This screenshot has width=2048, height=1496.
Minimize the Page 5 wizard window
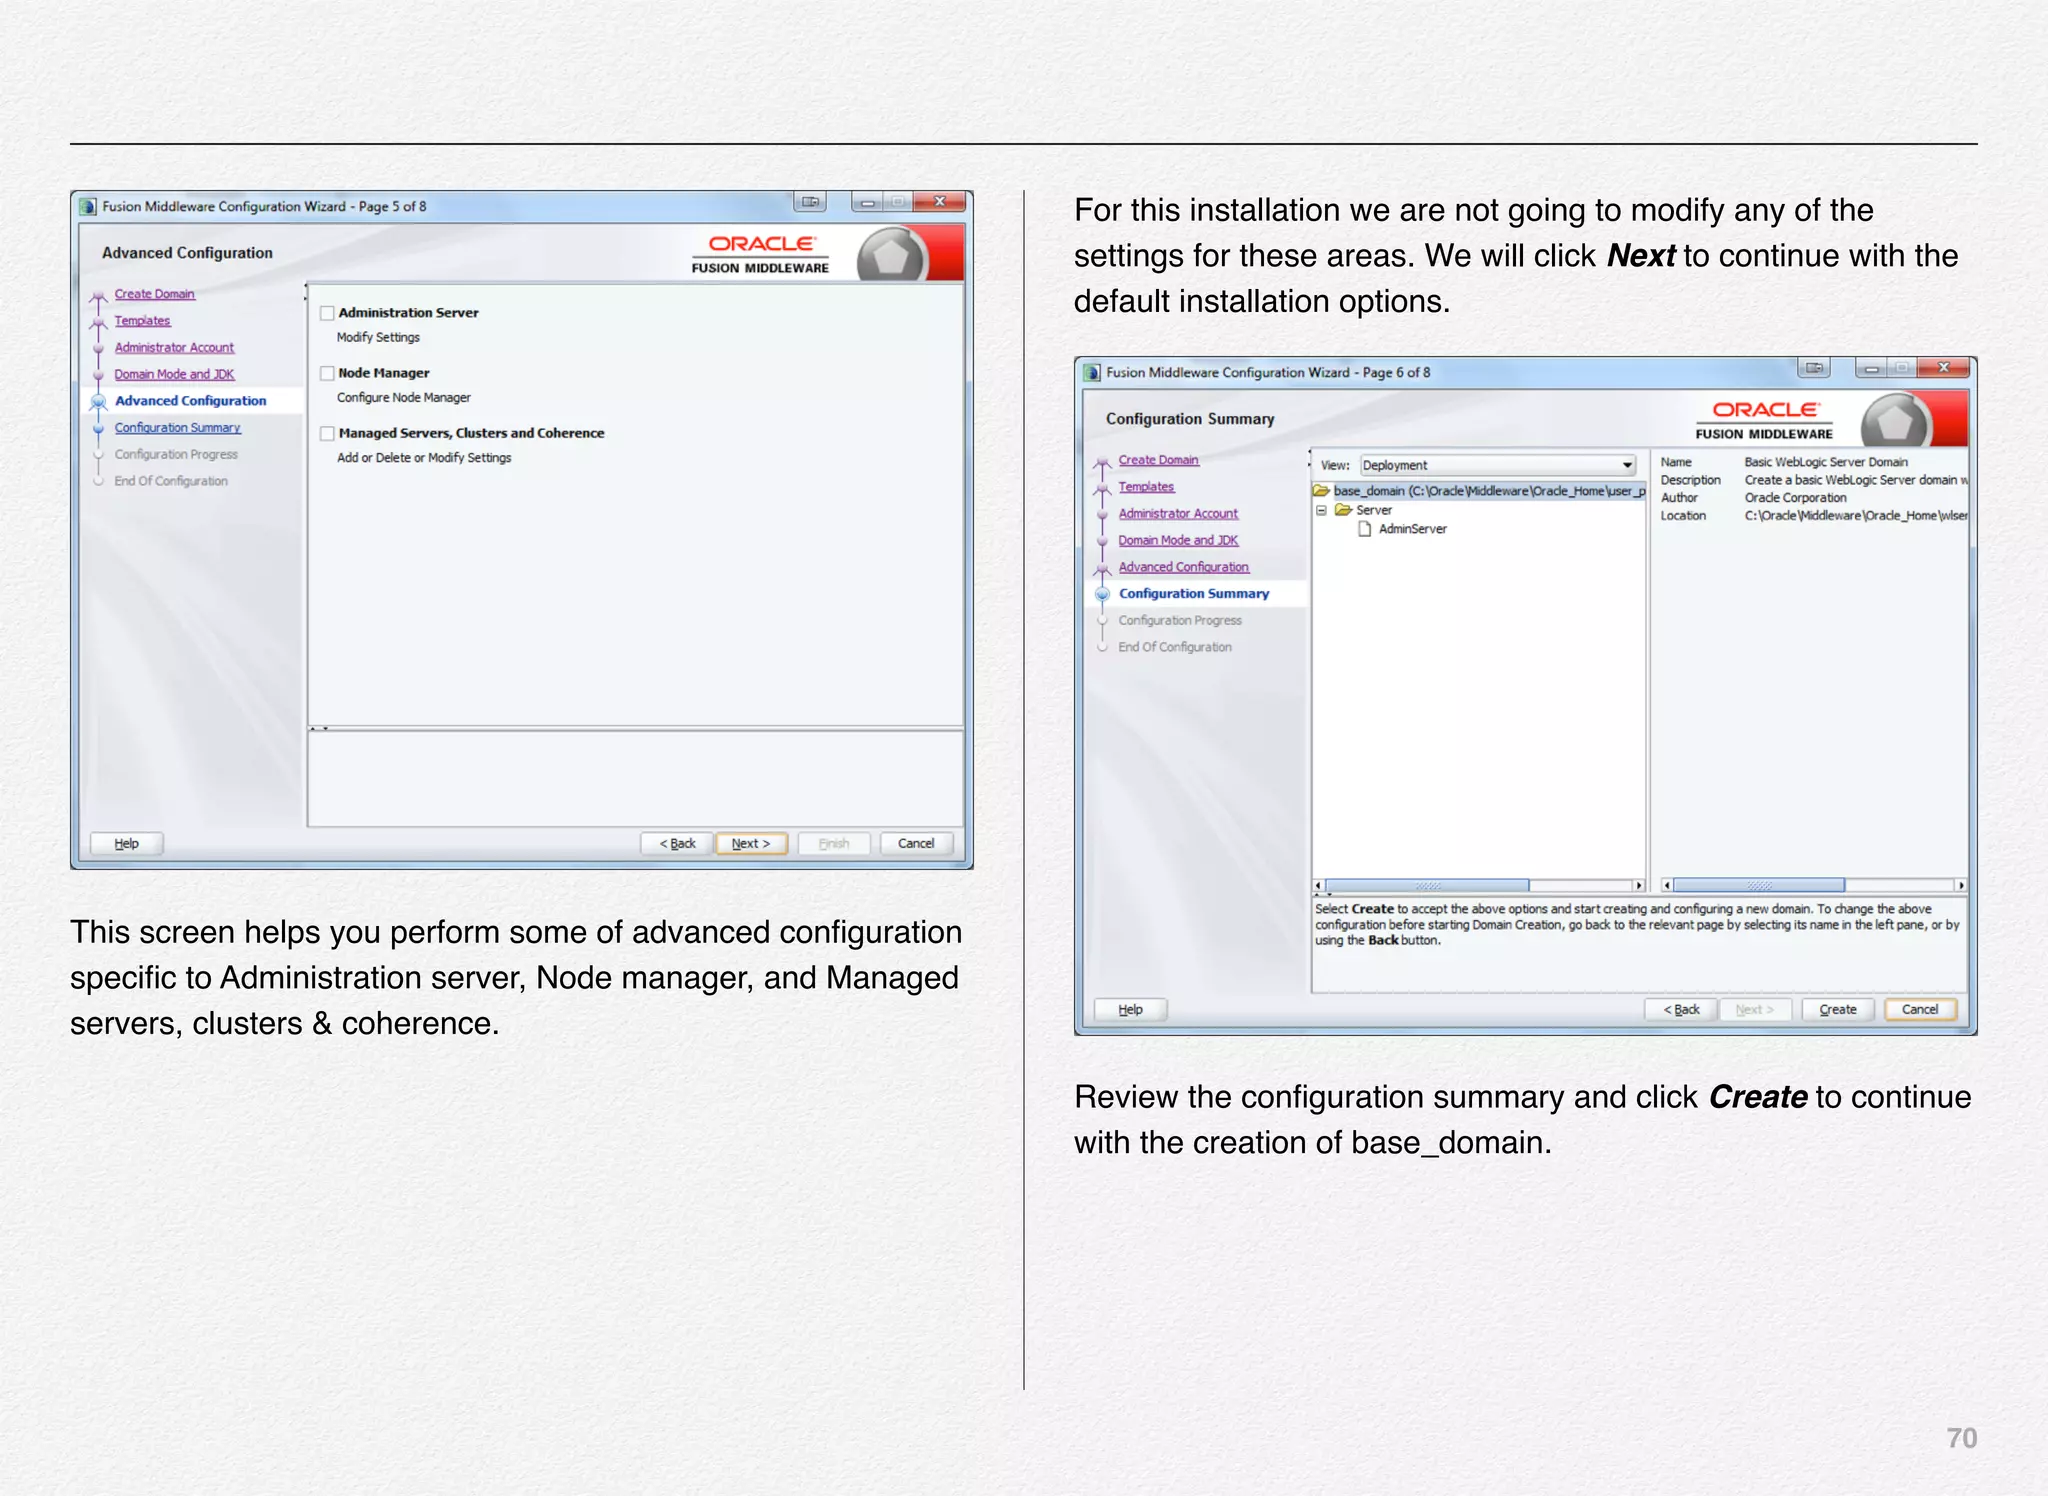pyautogui.click(x=867, y=202)
